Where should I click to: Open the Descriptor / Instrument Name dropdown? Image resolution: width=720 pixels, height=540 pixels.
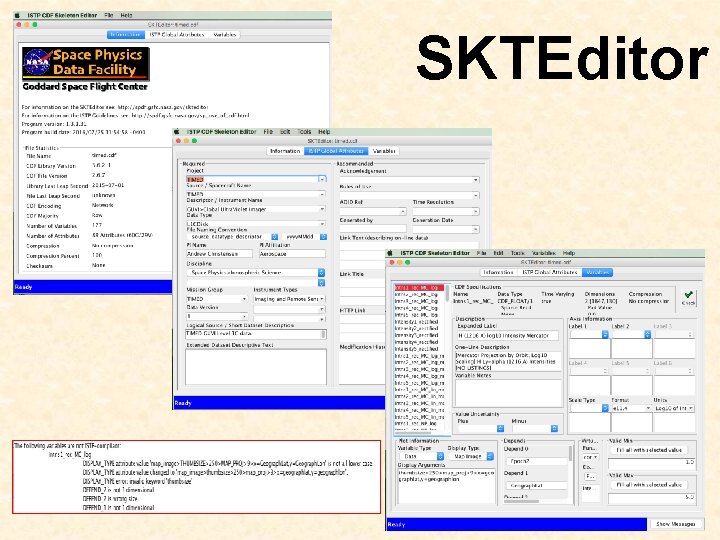(256, 209)
